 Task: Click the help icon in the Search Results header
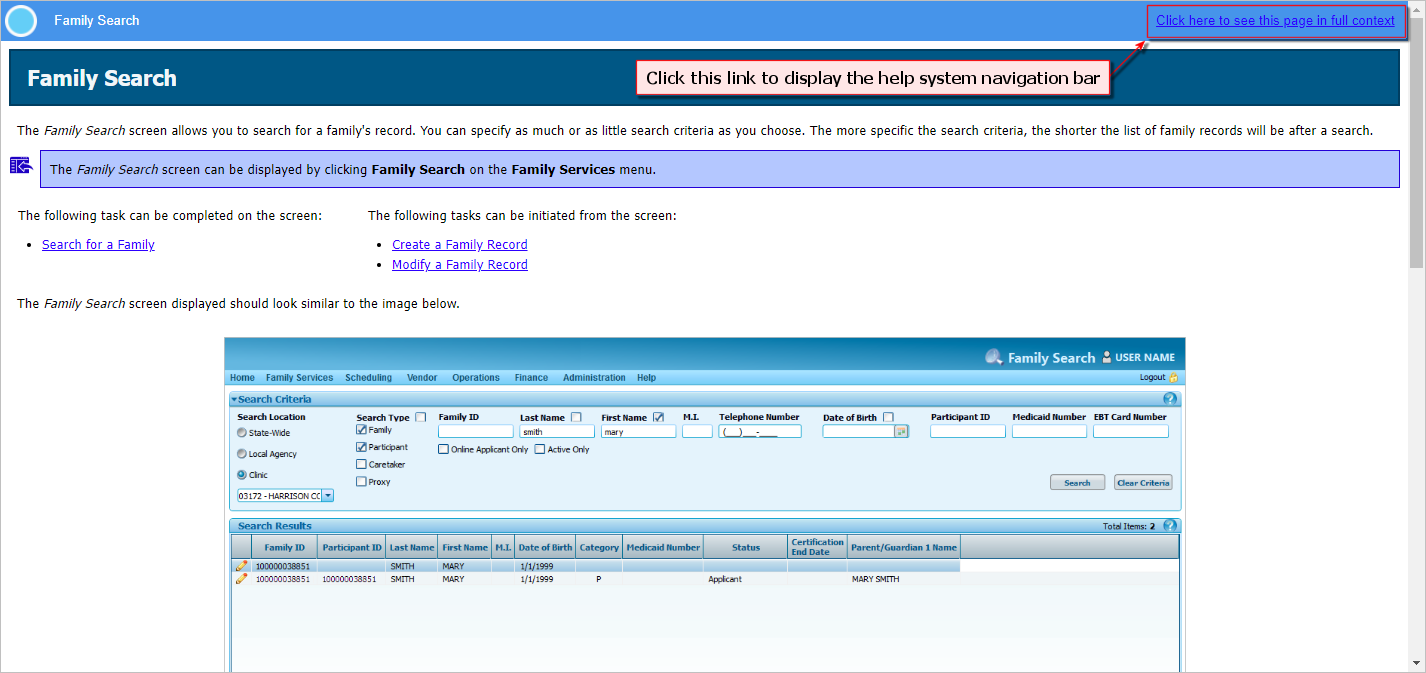point(1170,525)
